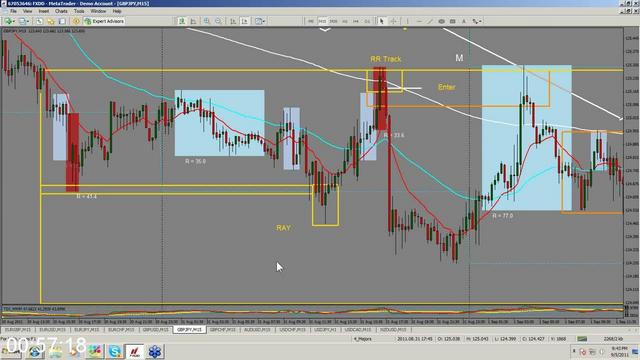Open the Insert menu
Image resolution: width=640 pixels, height=360 pixels.
(x=44, y=11)
